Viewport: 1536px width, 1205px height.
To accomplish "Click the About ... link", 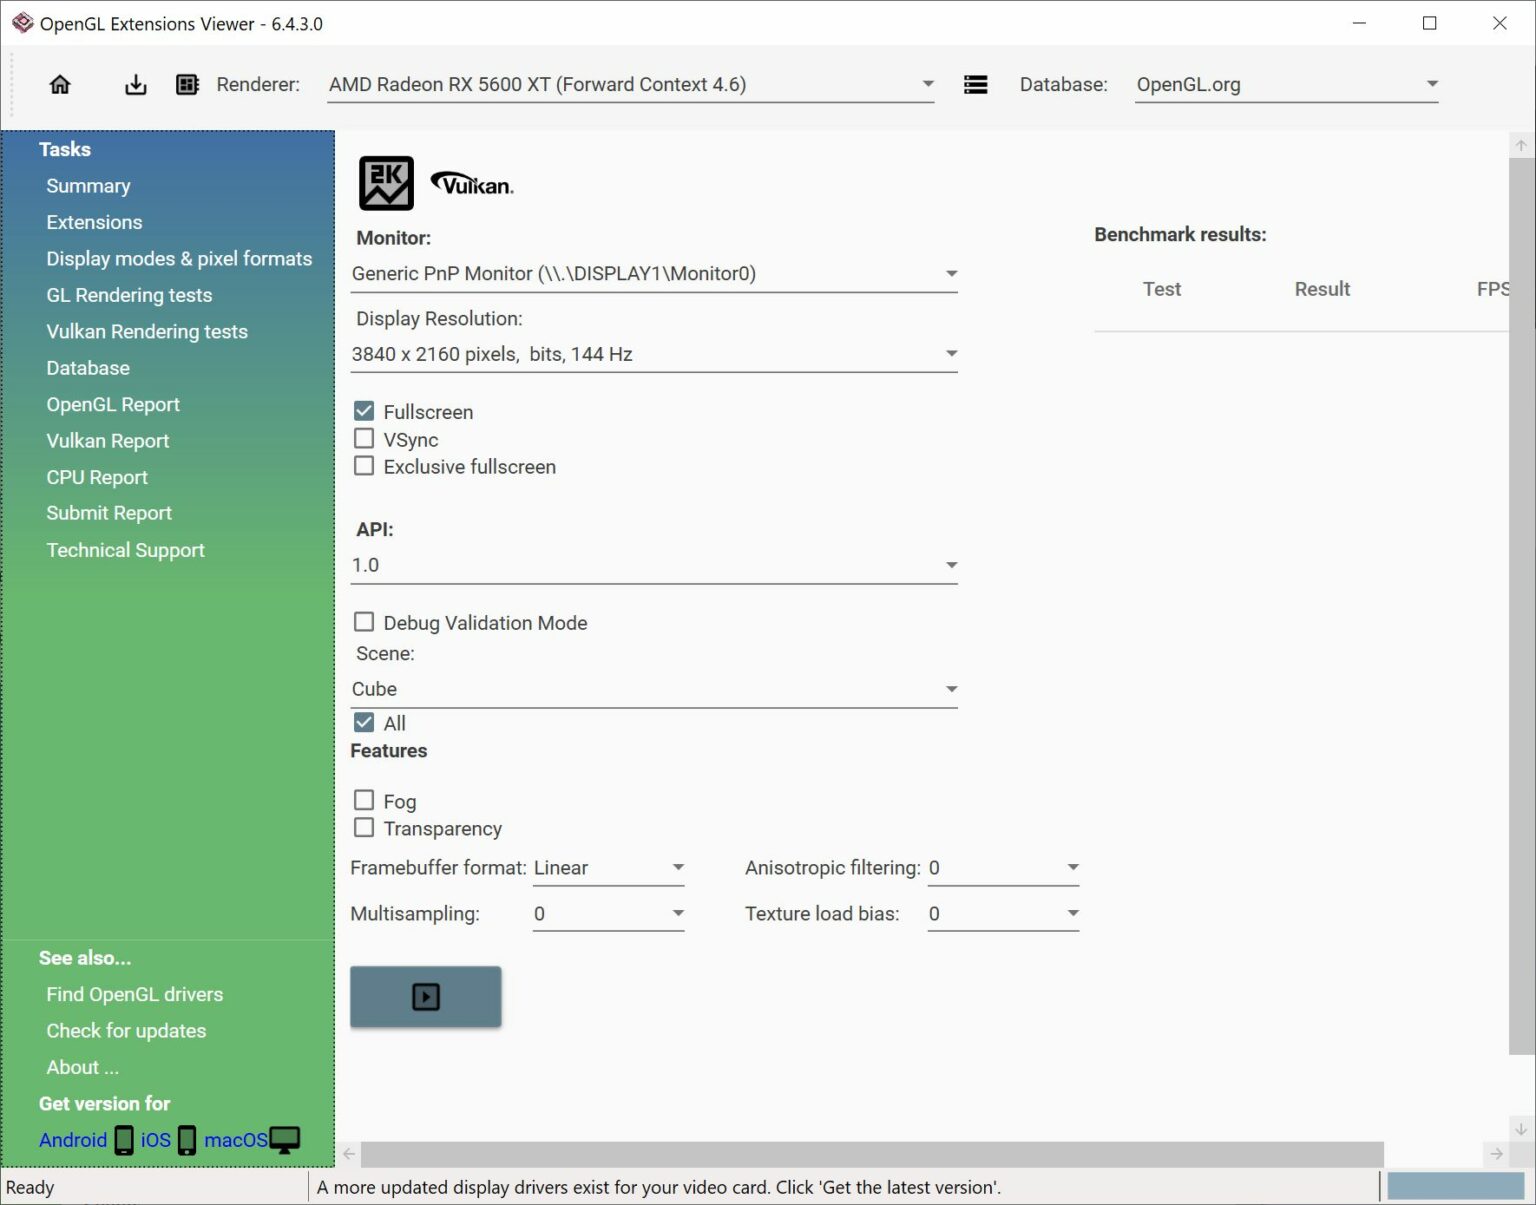I will [x=82, y=1068].
